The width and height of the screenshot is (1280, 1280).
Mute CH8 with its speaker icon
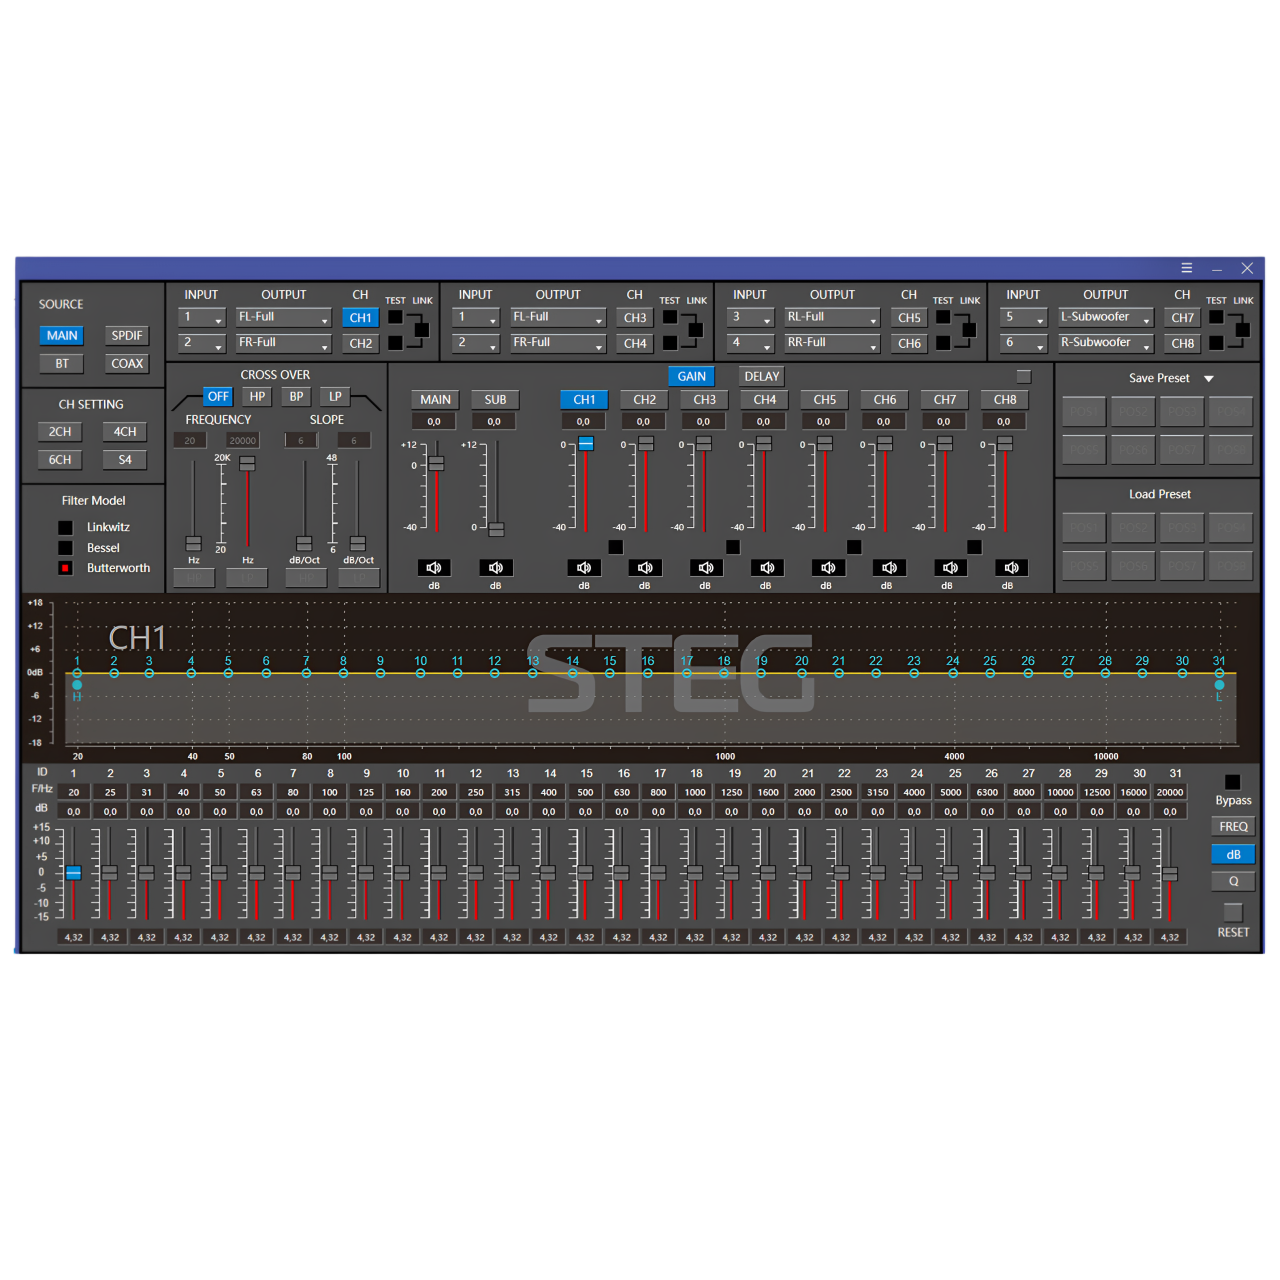[x=1010, y=567]
